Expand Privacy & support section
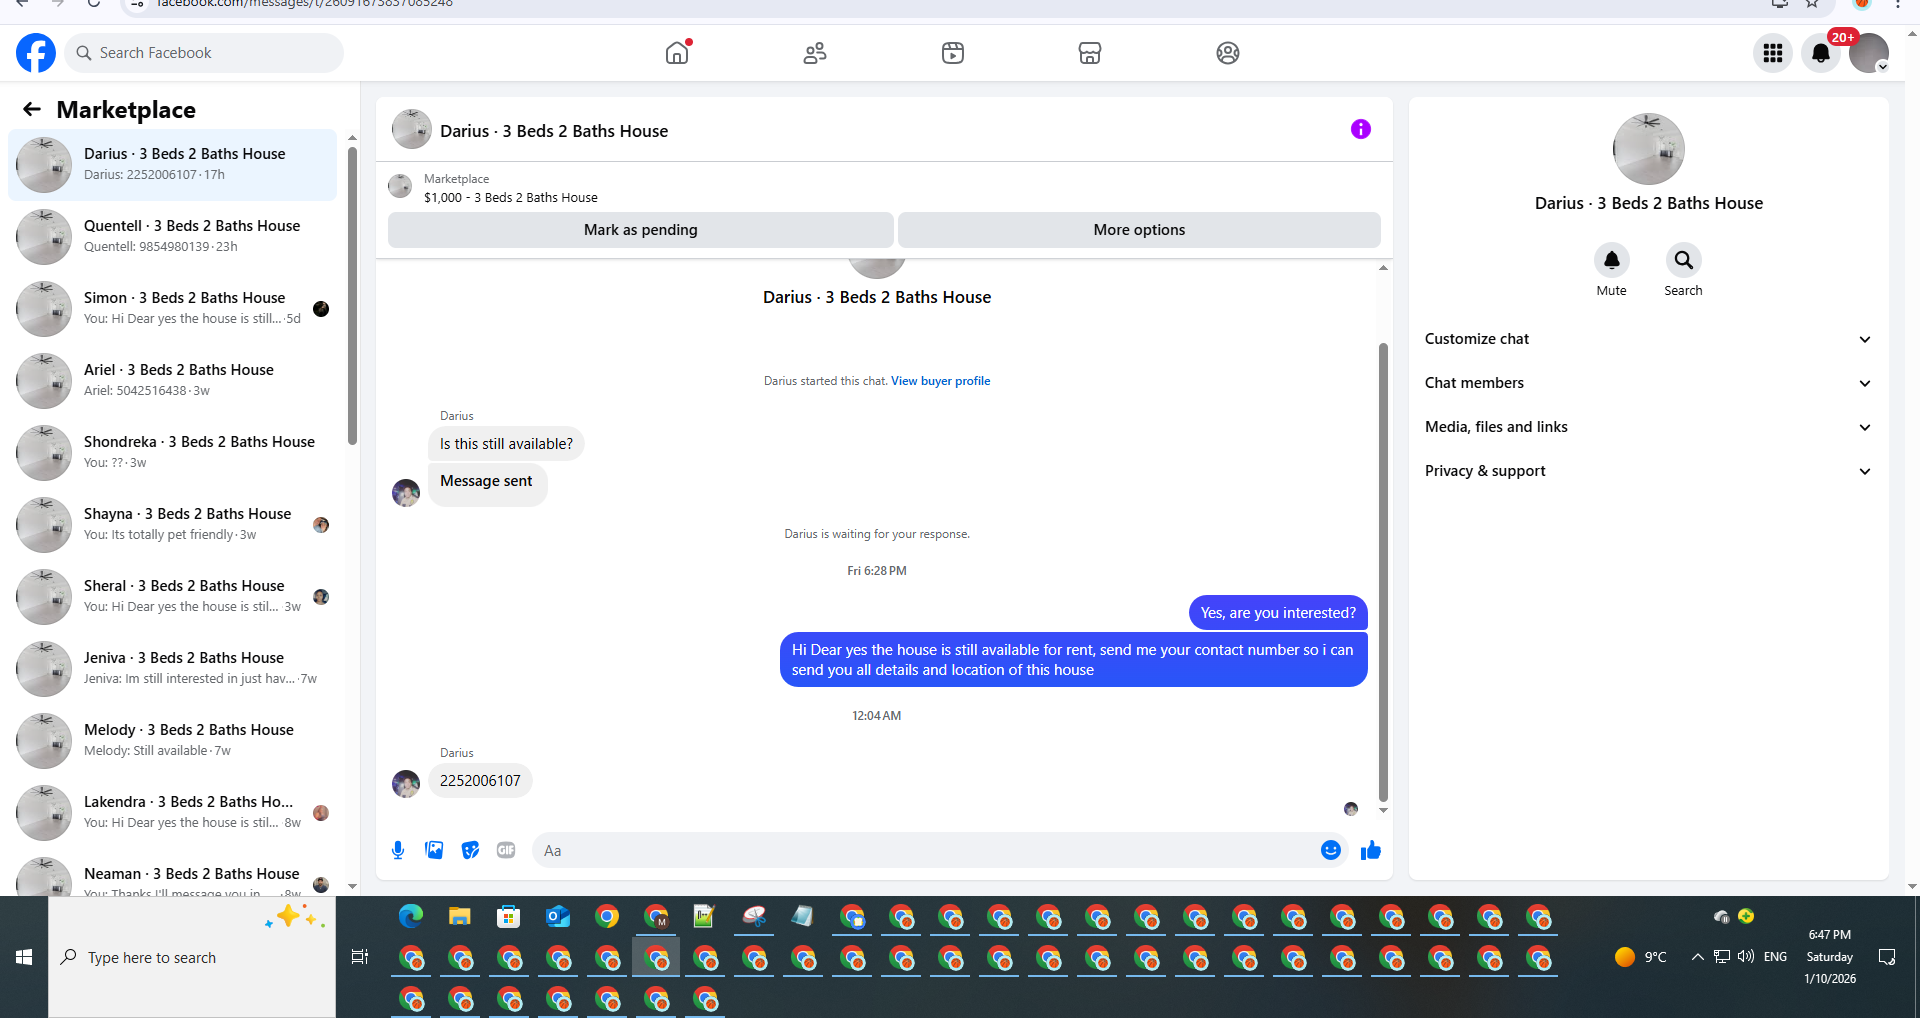 [x=1648, y=471]
